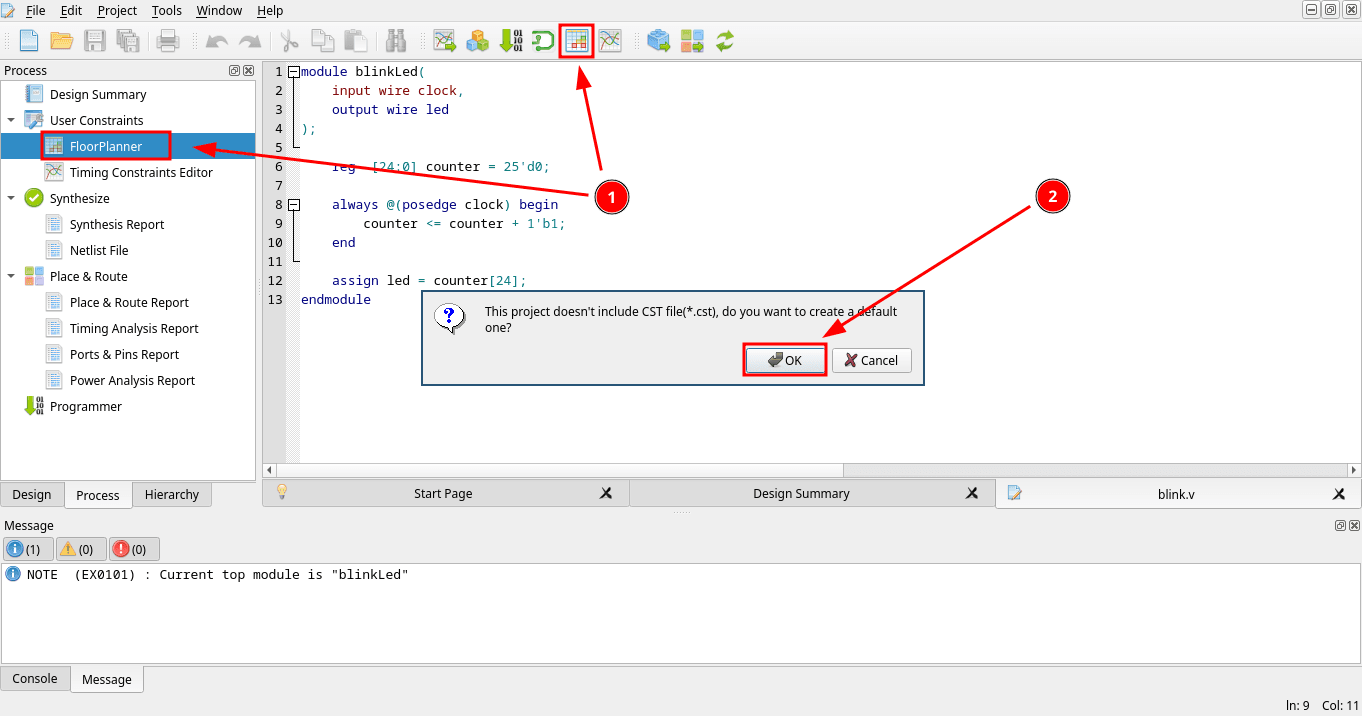The width and height of the screenshot is (1362, 716).
Task: Close the Start Page tab
Action: pos(606,493)
